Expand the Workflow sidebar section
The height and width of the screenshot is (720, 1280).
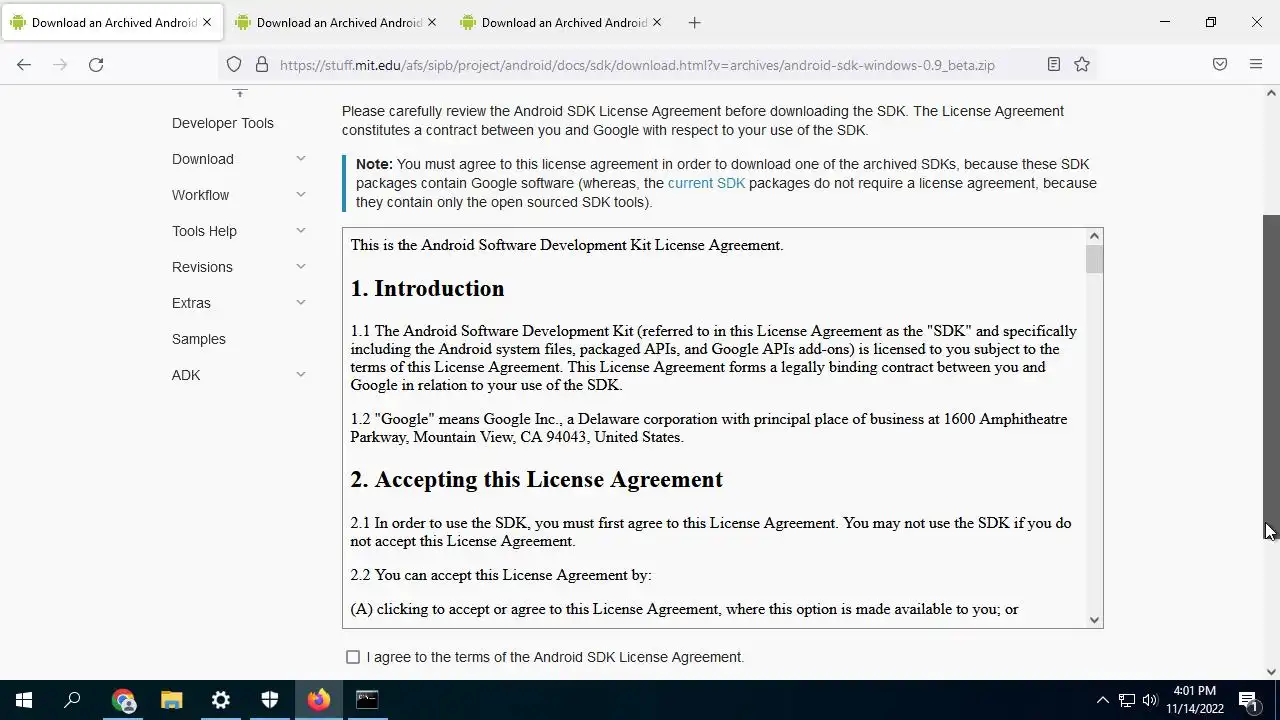pyautogui.click(x=300, y=195)
